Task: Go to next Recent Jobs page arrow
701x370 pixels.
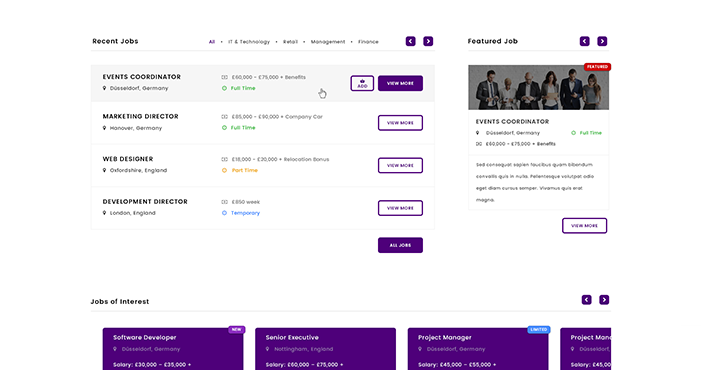Action: (x=428, y=41)
